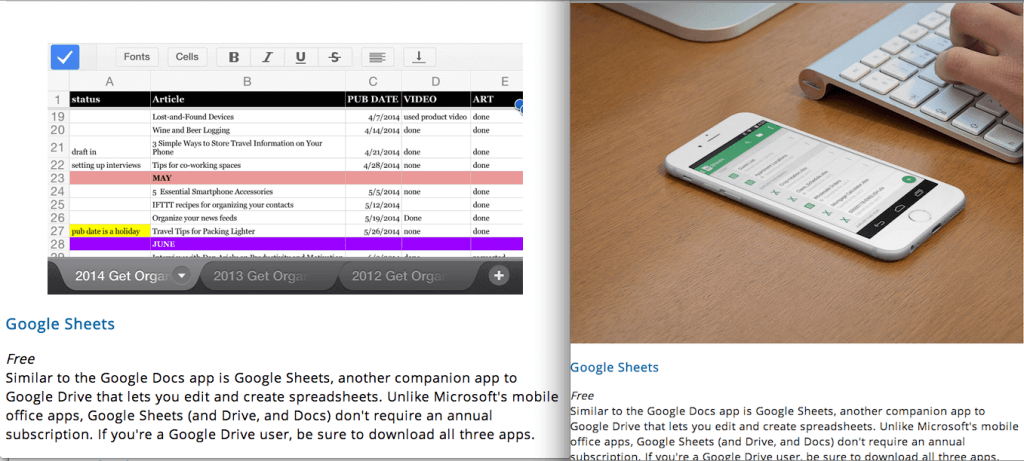Select the 'setting up interviews' status cell
Screen dimensions: 1024x461
[x=110, y=165]
